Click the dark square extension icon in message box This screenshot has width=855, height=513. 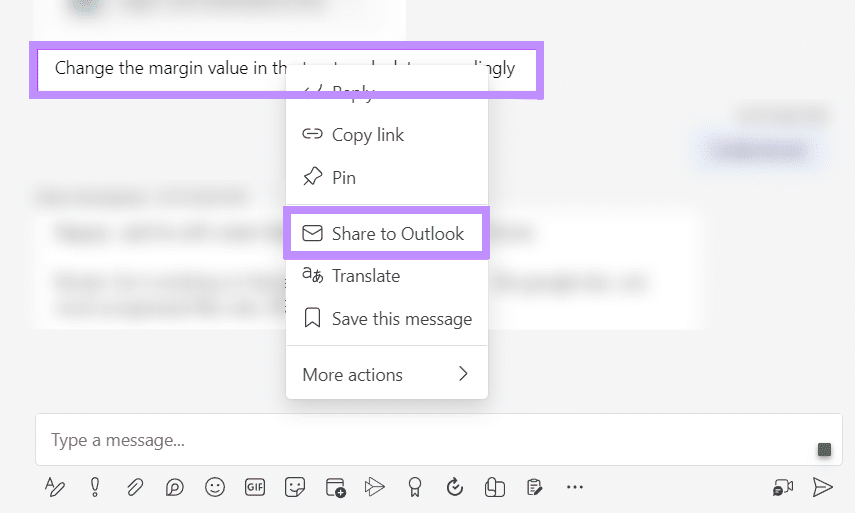824,450
